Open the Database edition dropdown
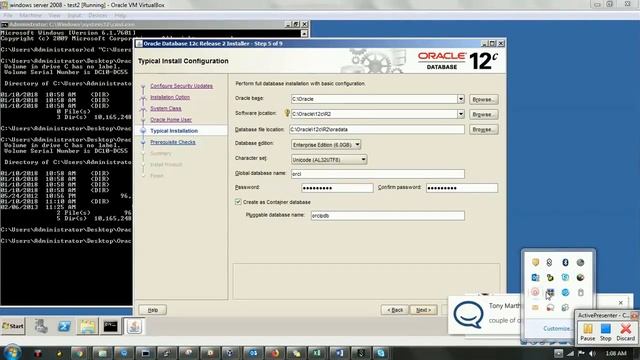This screenshot has width=640, height=360. tap(326, 144)
